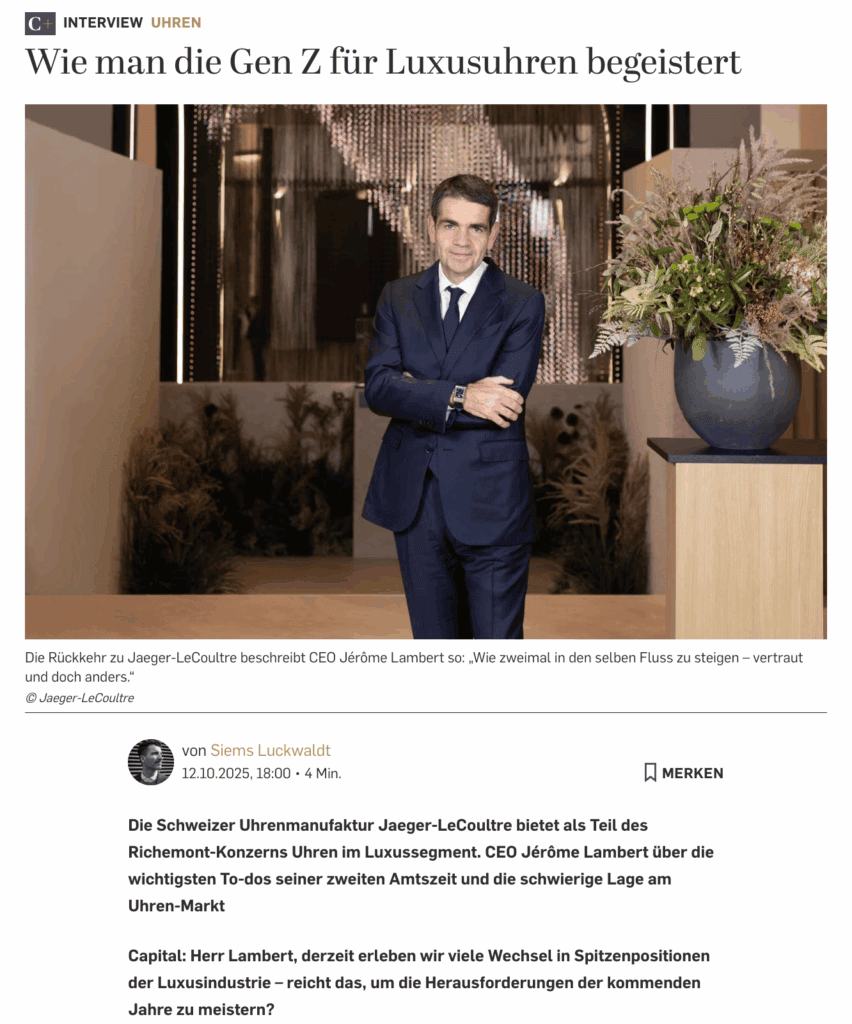This screenshot has width=852, height=1024.
Task: Click the bookmark icon beside MERKEN
Action: pos(650,773)
